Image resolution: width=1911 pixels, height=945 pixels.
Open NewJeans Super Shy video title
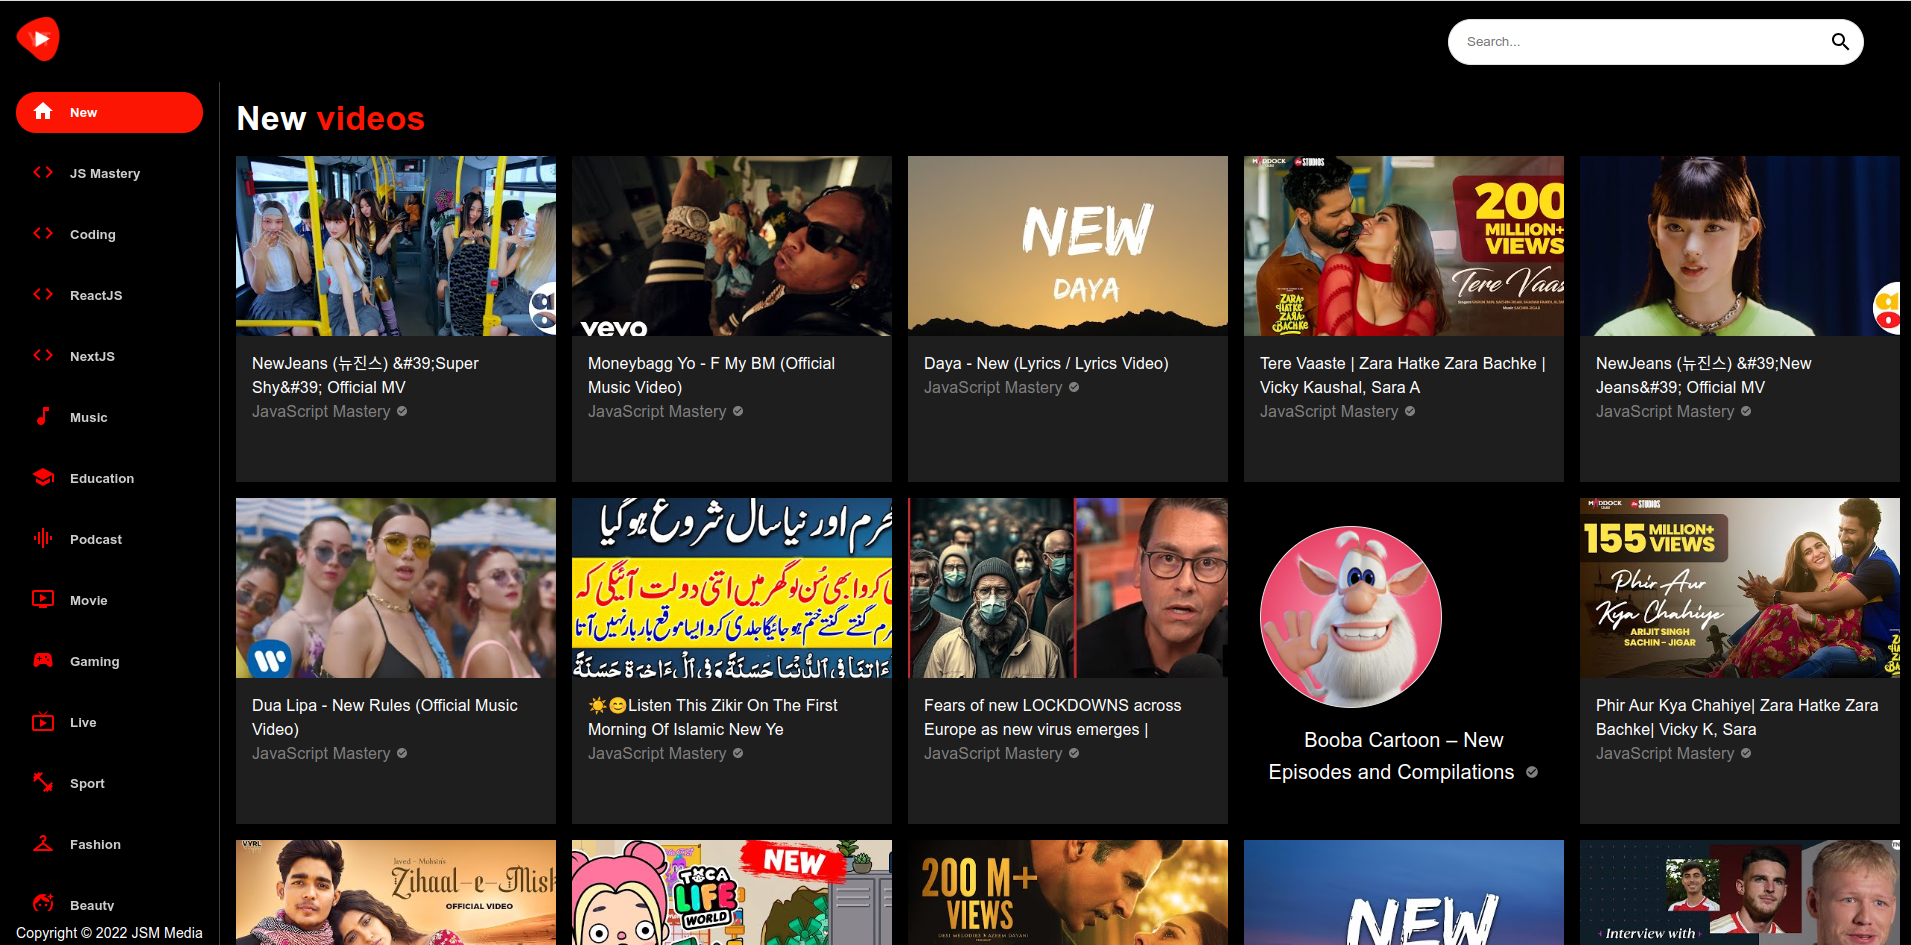click(x=365, y=375)
